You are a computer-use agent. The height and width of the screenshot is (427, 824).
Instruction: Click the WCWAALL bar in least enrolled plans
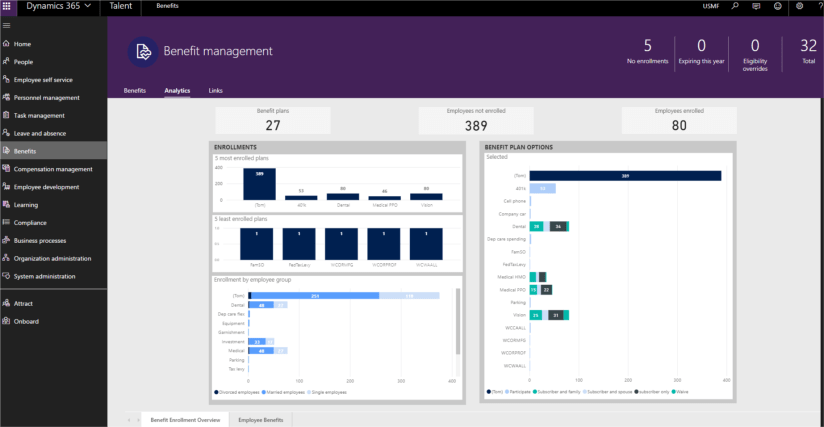click(426, 244)
